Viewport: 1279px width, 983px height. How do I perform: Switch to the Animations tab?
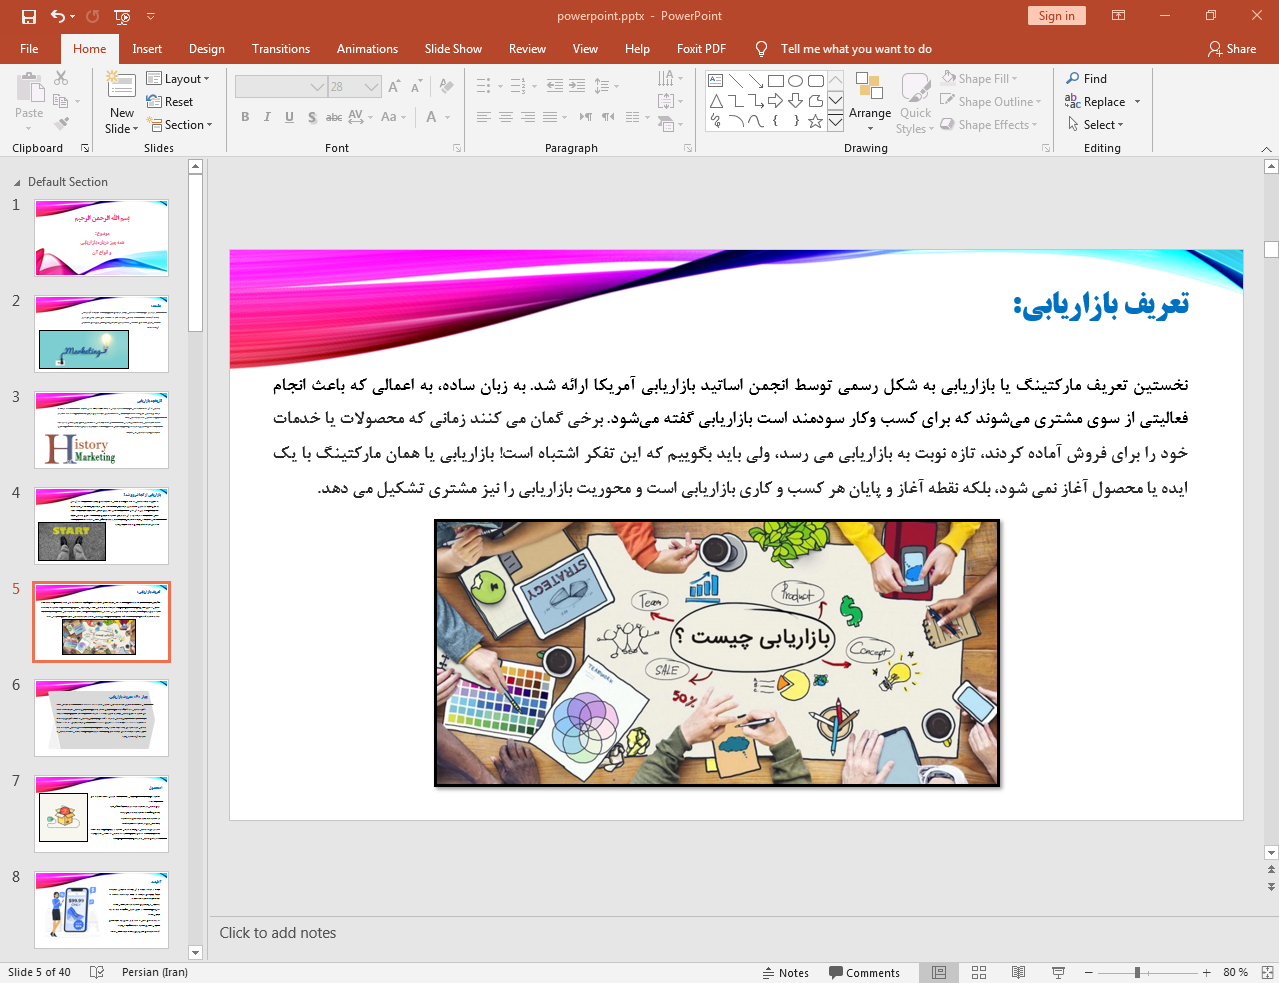[x=367, y=48]
